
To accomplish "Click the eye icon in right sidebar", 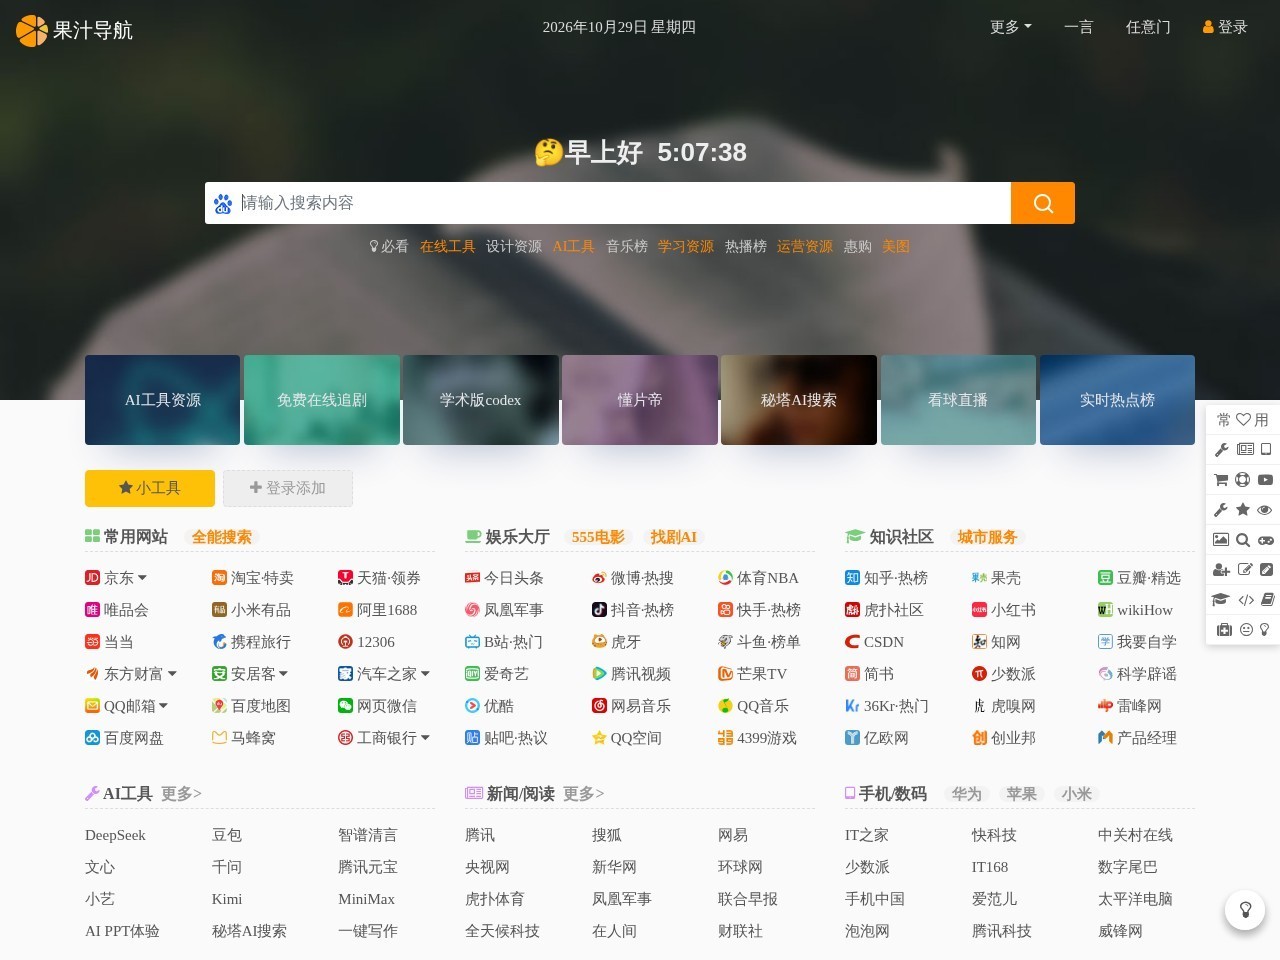I will click(x=1265, y=510).
